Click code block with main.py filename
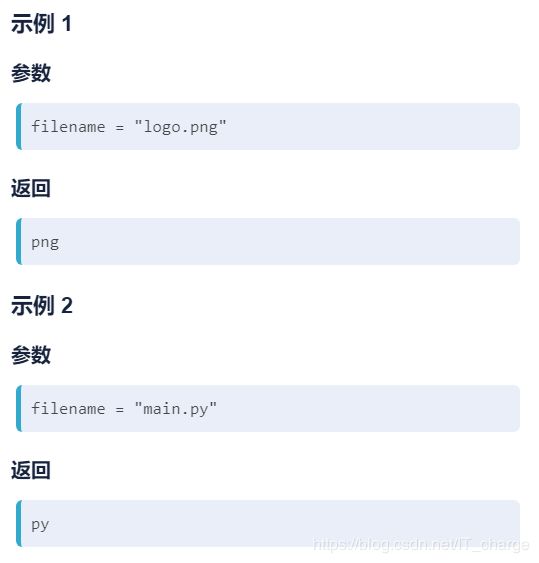 click(268, 408)
